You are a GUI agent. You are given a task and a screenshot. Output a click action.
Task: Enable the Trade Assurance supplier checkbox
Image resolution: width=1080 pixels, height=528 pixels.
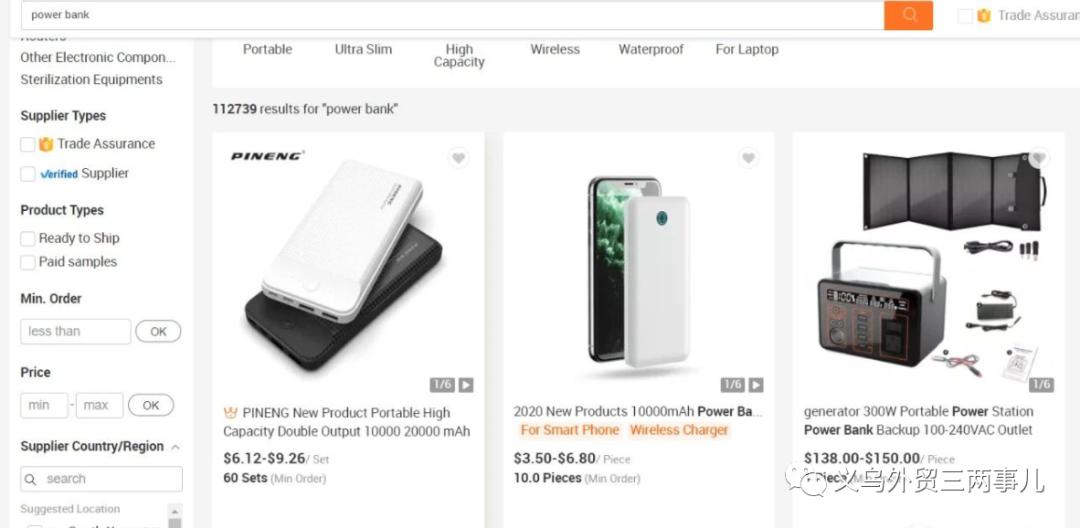click(x=28, y=144)
